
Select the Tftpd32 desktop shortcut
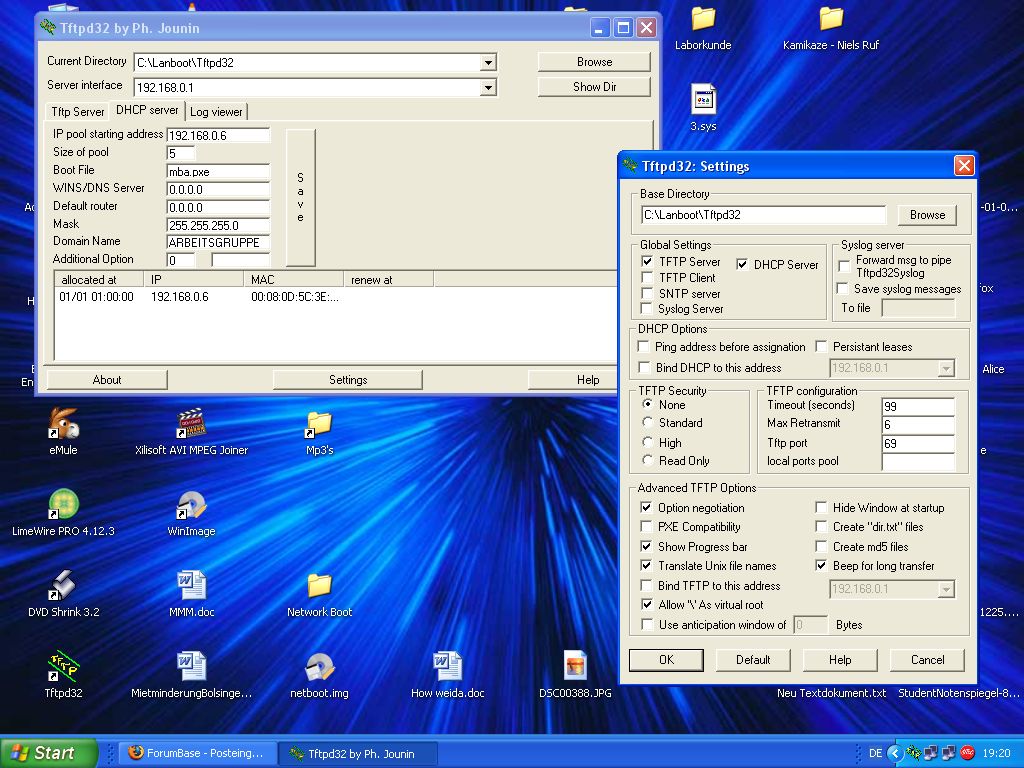point(63,667)
